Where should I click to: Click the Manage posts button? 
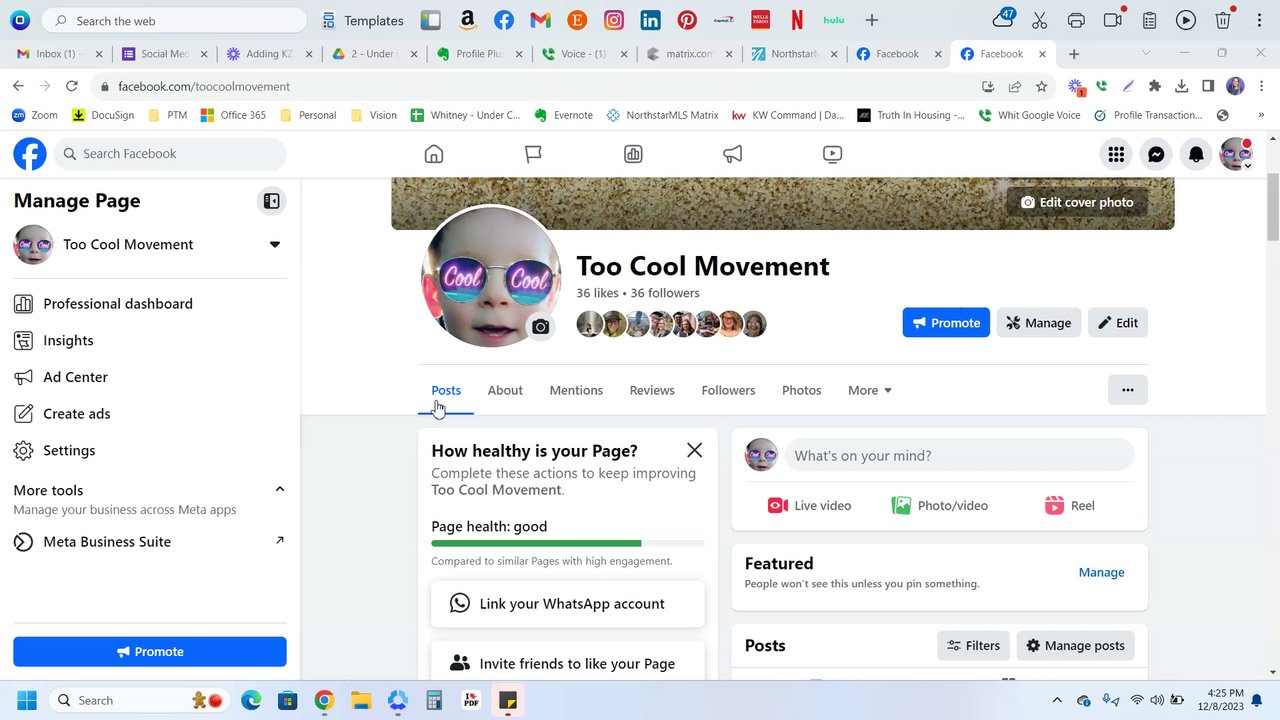pyautogui.click(x=1075, y=645)
